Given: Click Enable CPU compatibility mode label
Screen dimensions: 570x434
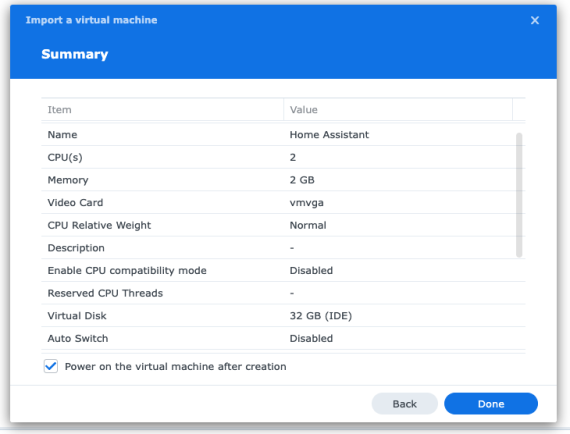Looking at the screenshot, I should pyautogui.click(x=127, y=270).
